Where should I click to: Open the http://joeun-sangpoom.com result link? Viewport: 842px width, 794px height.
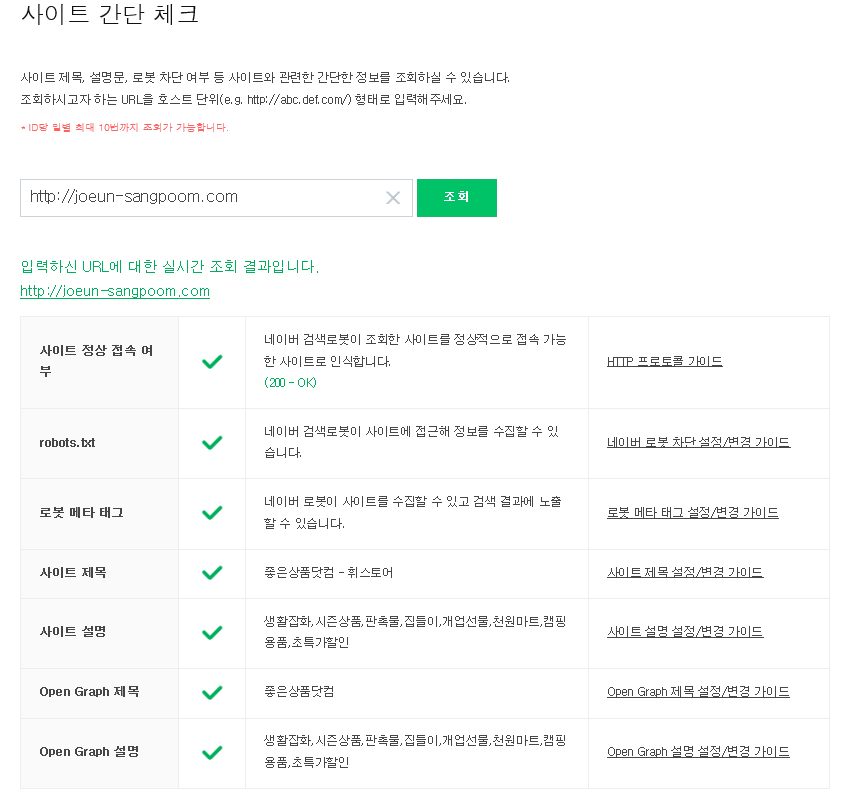click(115, 291)
